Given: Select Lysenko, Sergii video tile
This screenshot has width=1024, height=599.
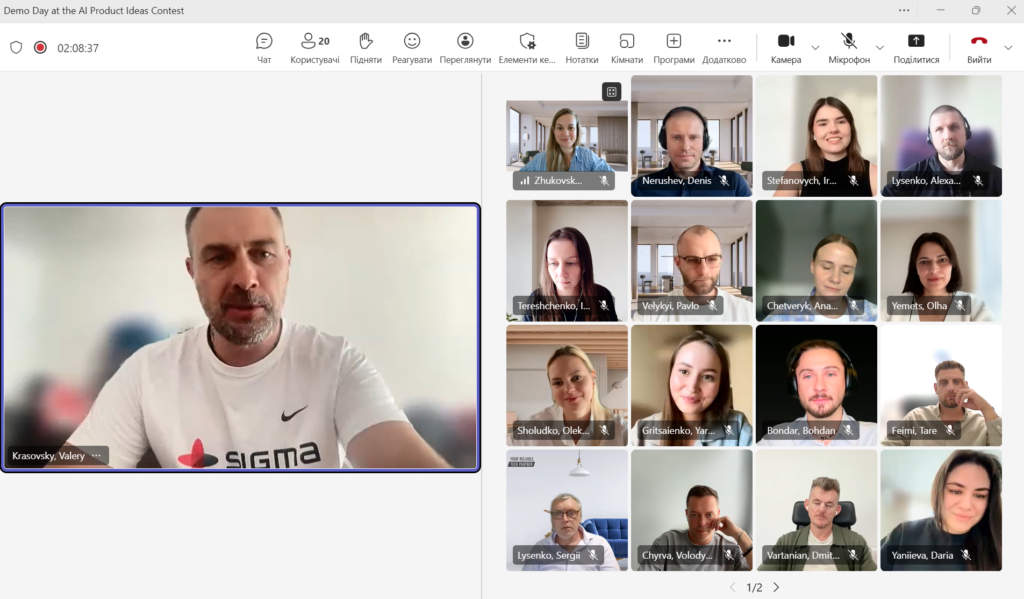Looking at the screenshot, I should (x=567, y=510).
